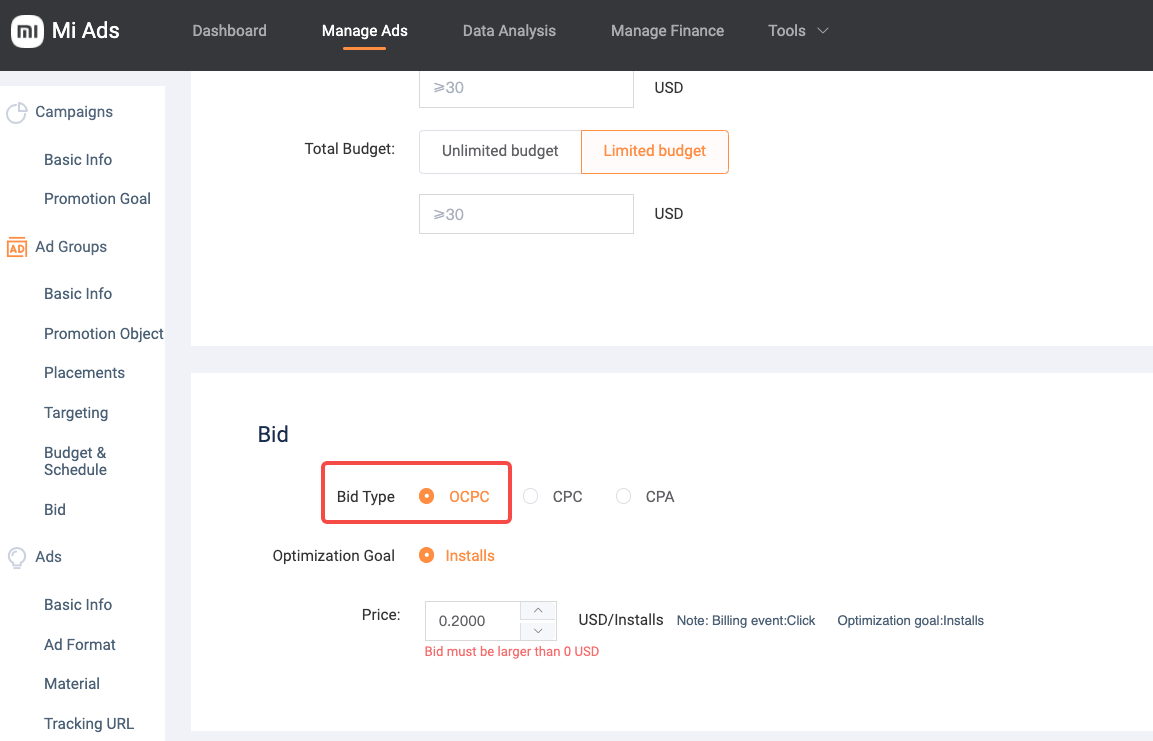The image size is (1153, 741).
Task: Switch to the Dashboard tab
Action: click(x=229, y=31)
